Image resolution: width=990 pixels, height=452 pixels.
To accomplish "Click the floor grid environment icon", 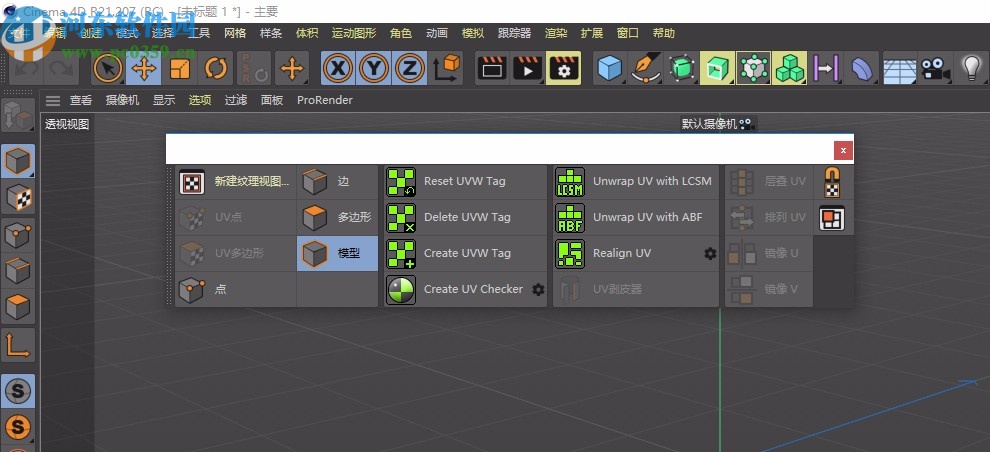I will [900, 68].
